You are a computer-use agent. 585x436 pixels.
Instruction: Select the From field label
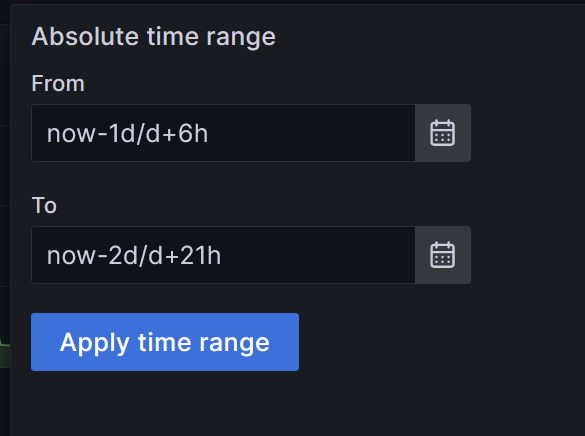tap(58, 83)
